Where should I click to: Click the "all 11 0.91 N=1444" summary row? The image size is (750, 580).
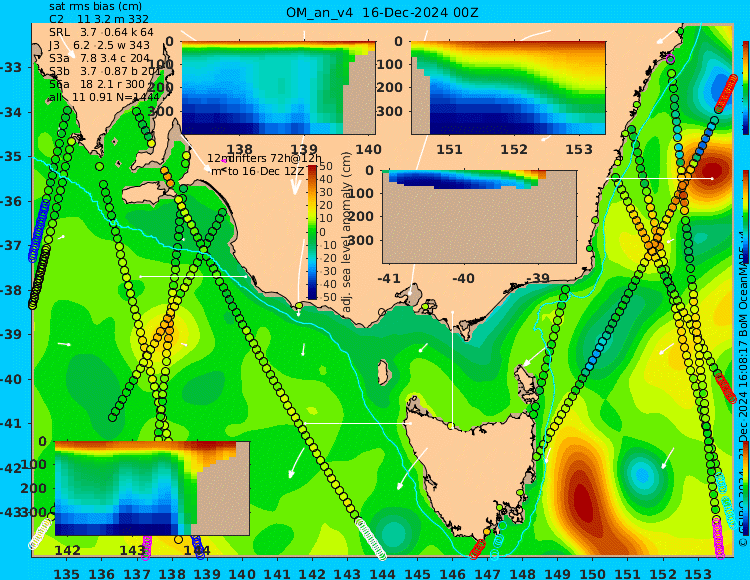click(x=104, y=97)
